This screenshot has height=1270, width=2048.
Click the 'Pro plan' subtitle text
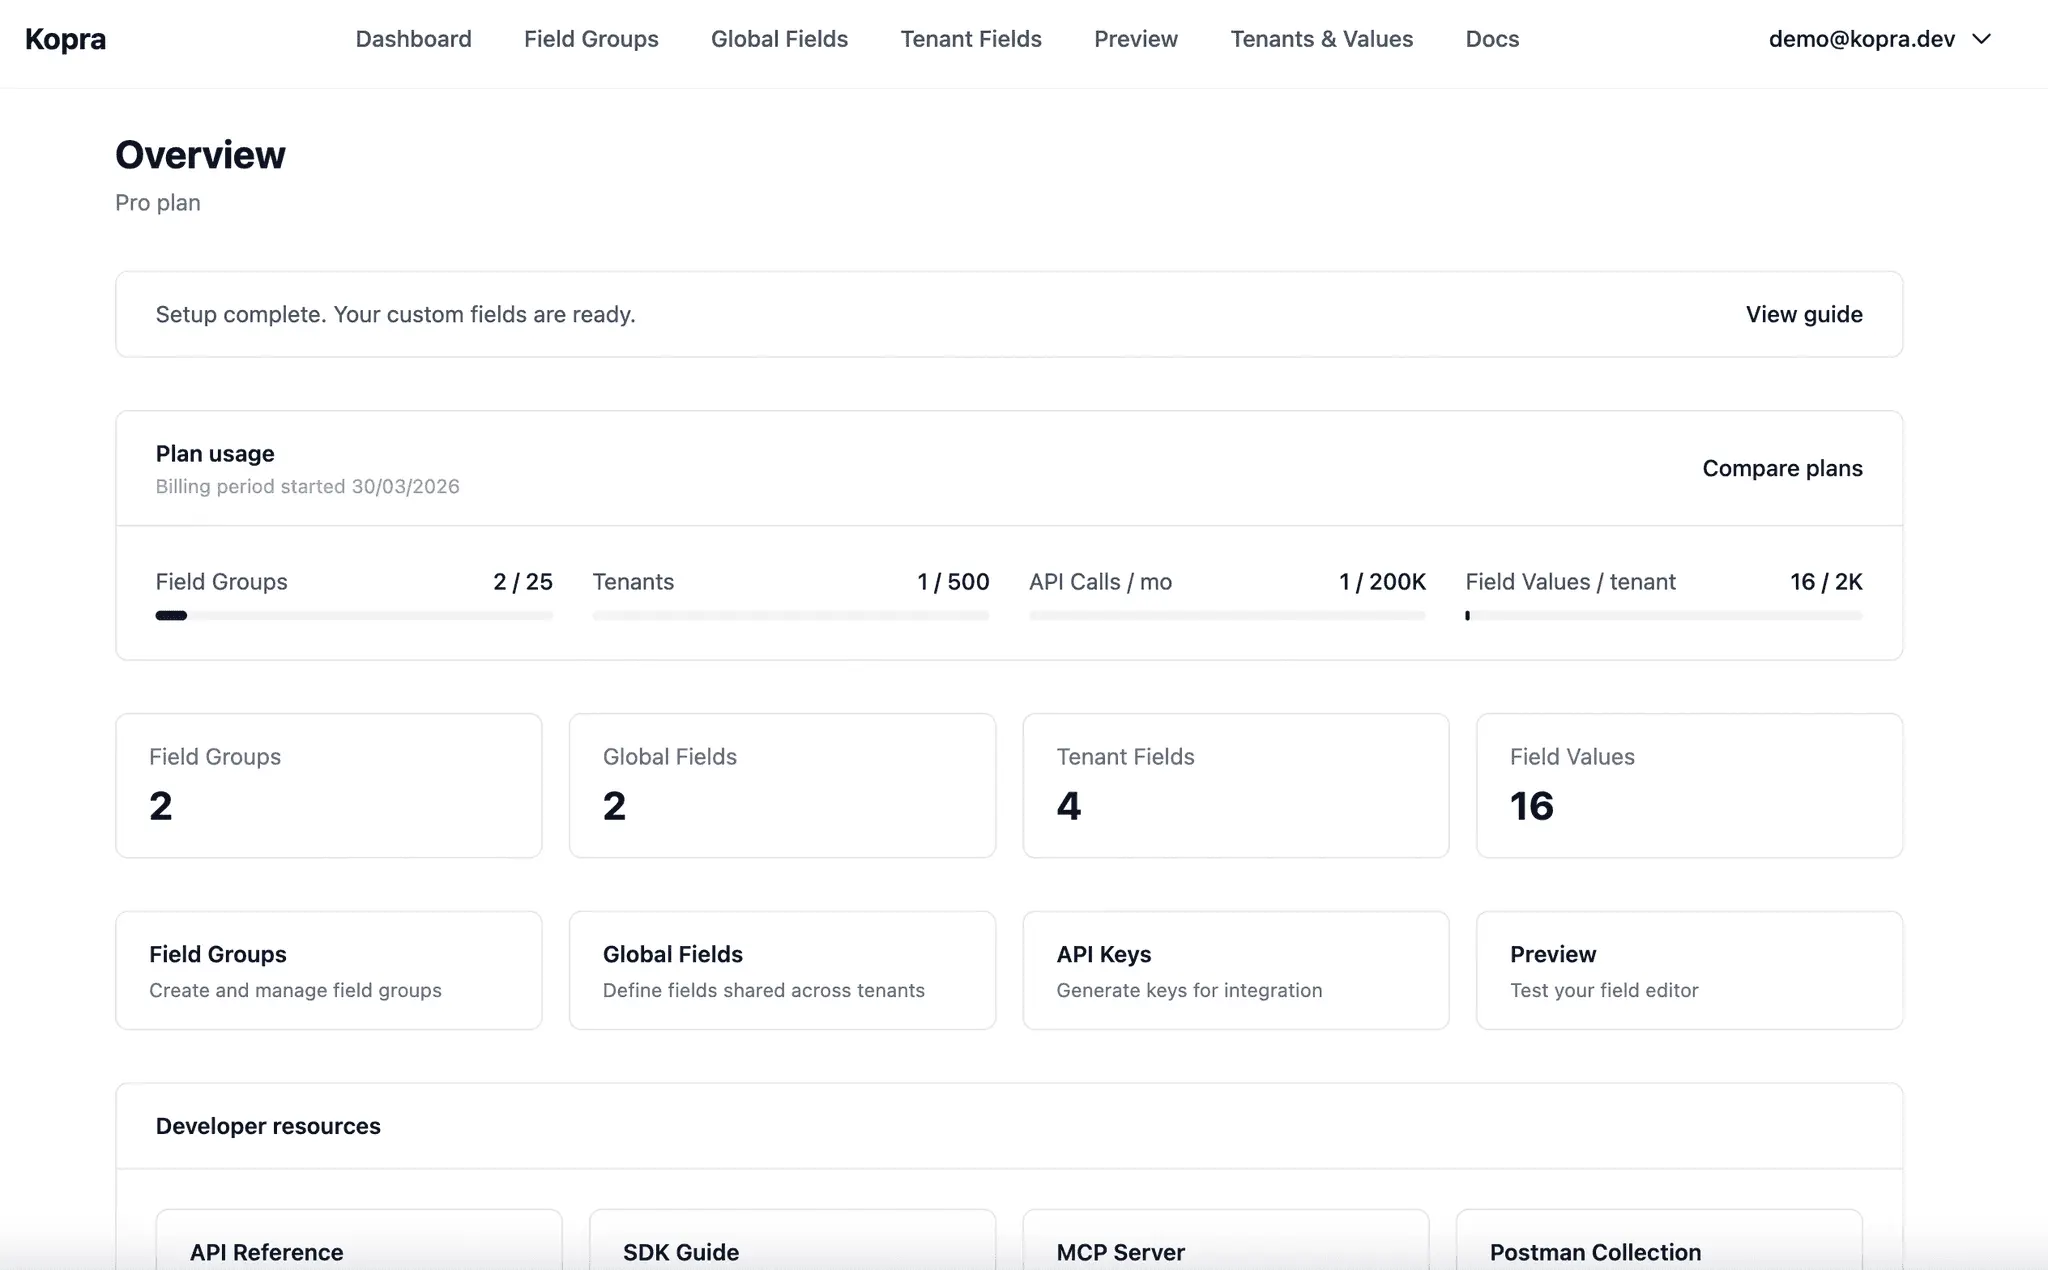point(158,203)
